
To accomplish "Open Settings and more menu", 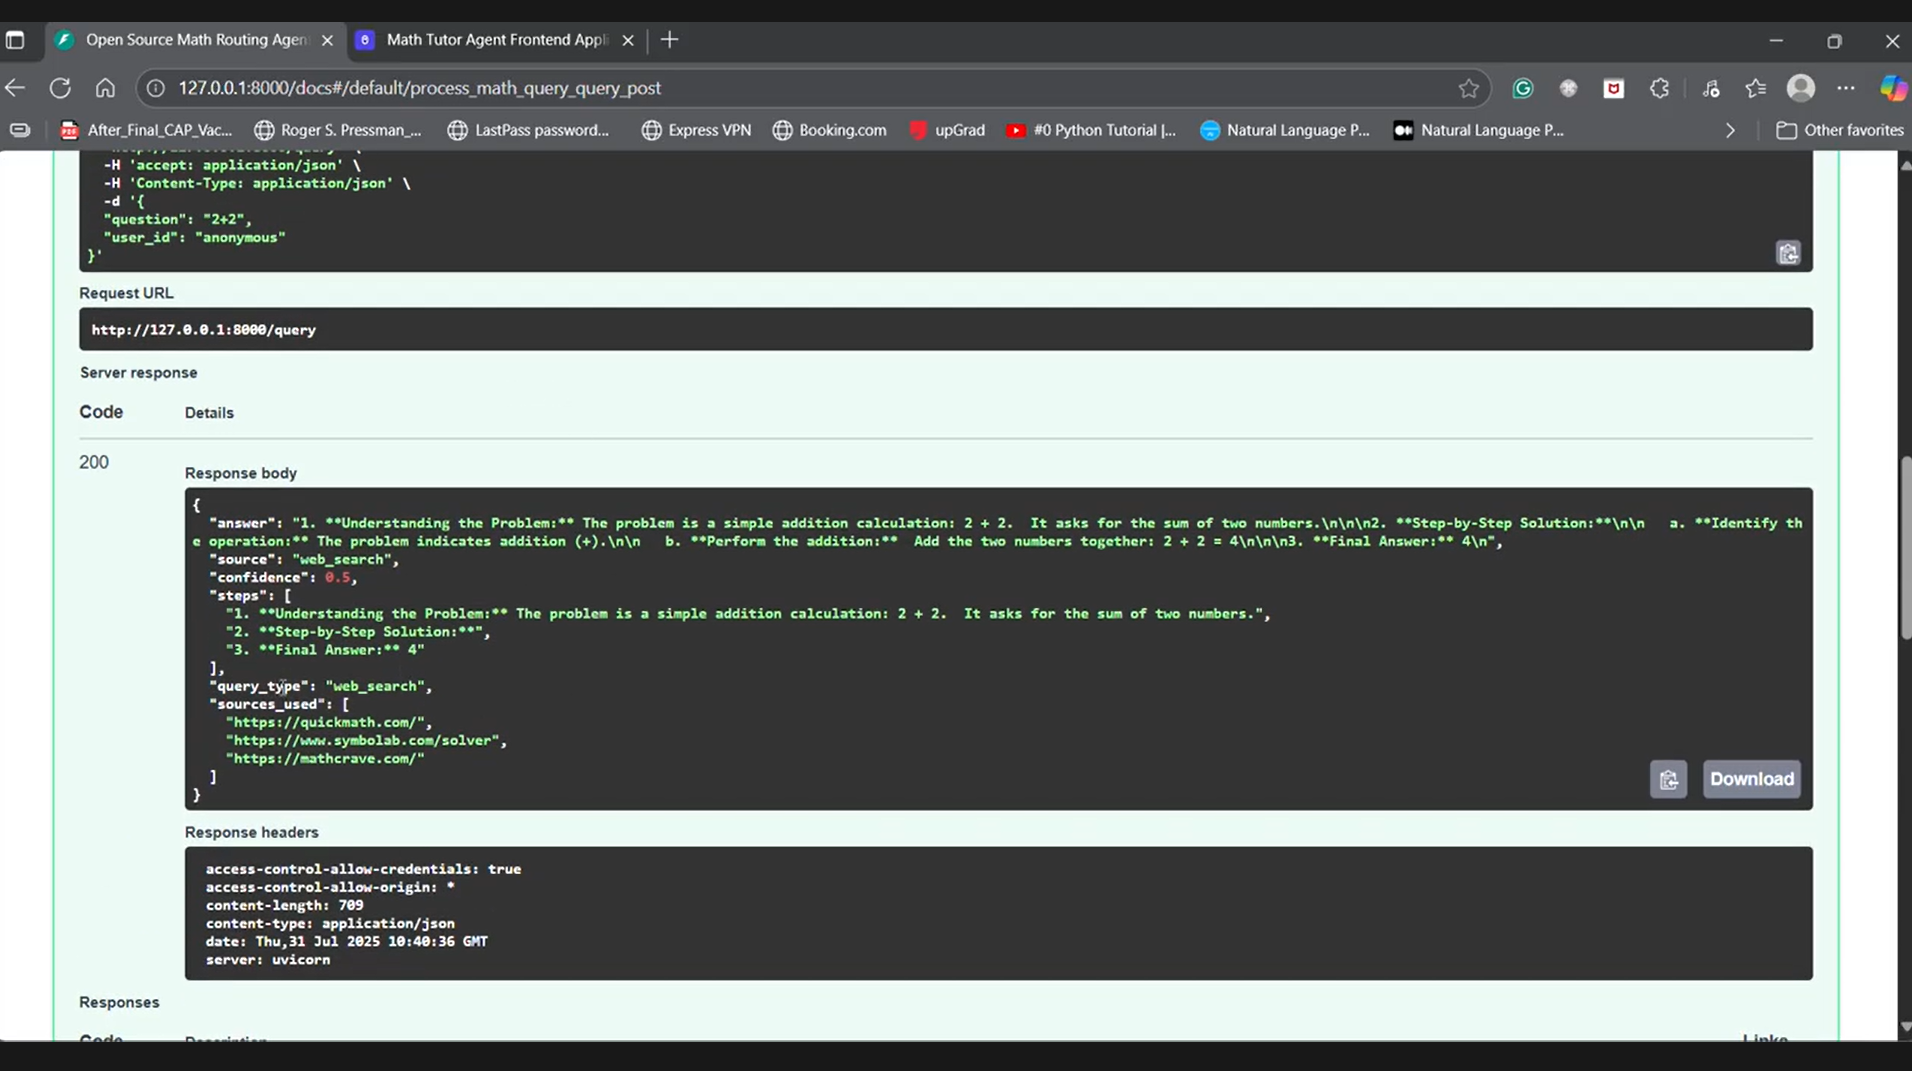I will (x=1846, y=88).
